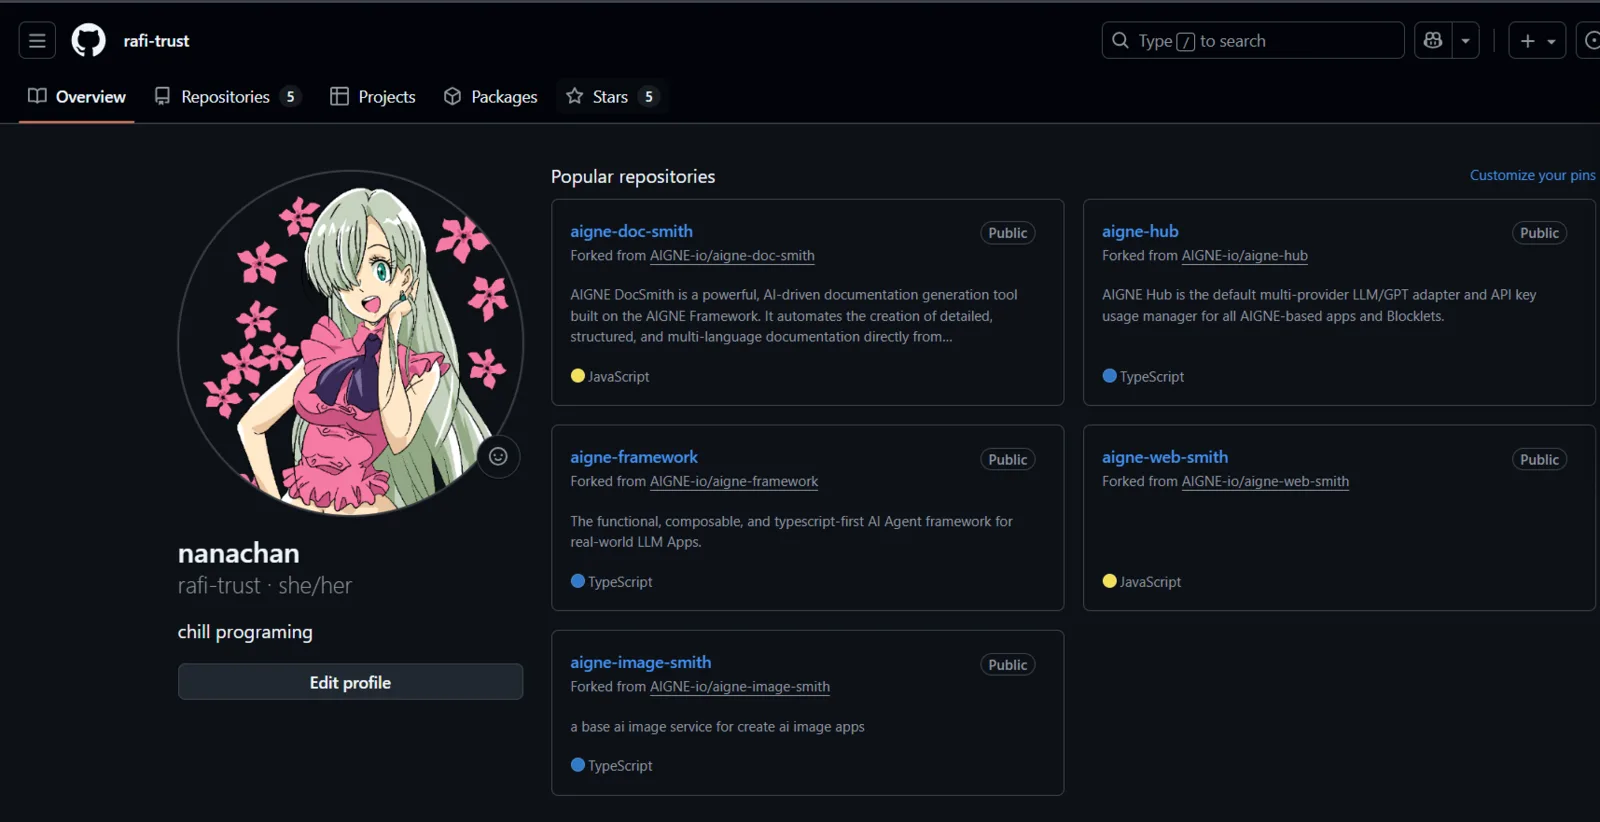This screenshot has height=822, width=1600.
Task: Click the Public badge on aigne-image-smith
Action: 1008,665
